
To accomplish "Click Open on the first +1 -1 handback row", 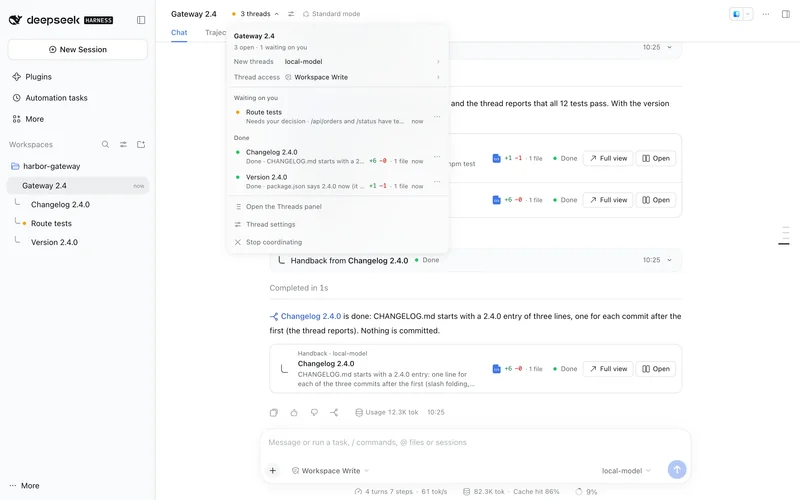I will coord(656,158).
